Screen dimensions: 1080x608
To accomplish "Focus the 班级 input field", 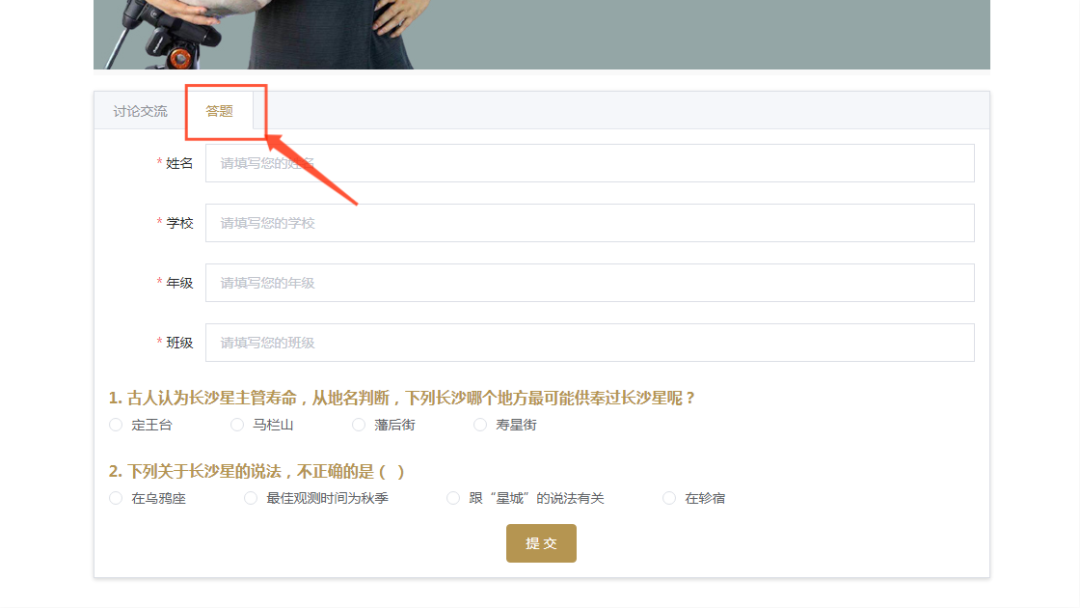I will point(590,343).
